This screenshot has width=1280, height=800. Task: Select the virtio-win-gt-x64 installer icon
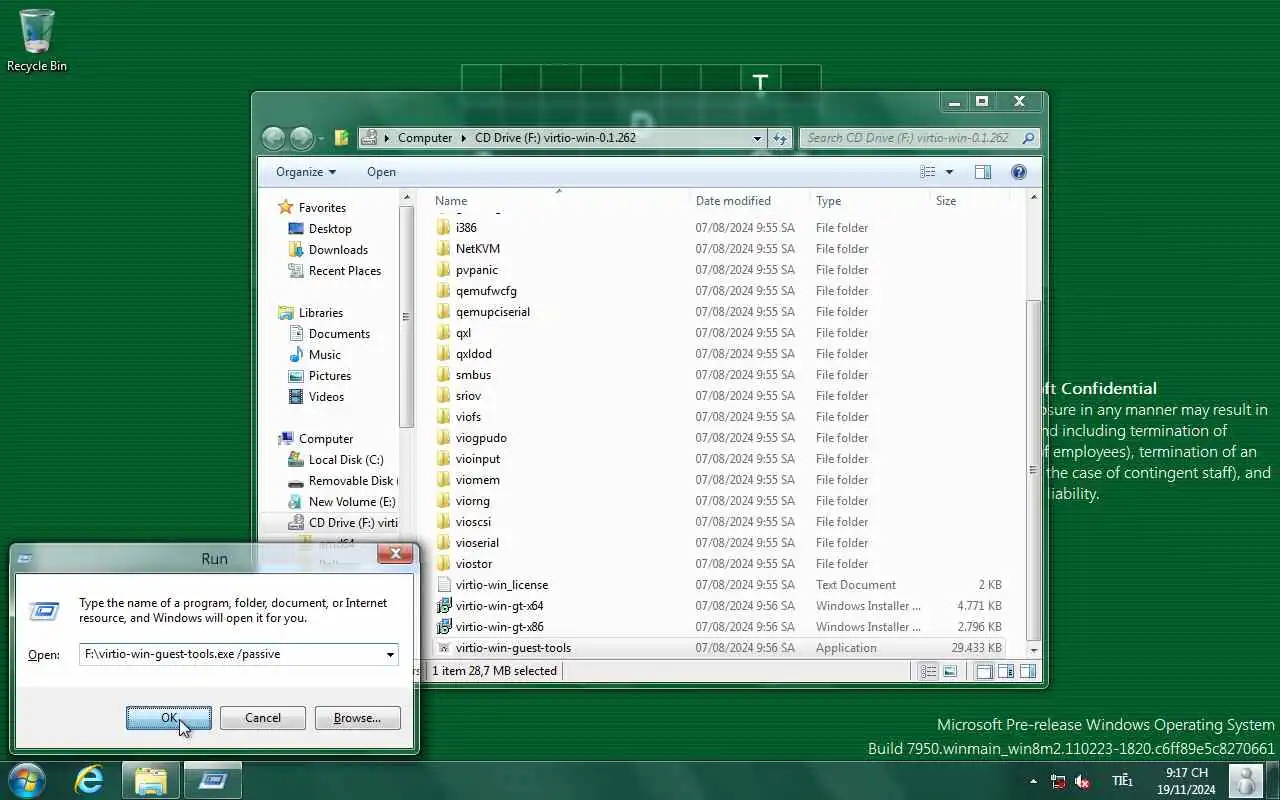[x=444, y=606]
